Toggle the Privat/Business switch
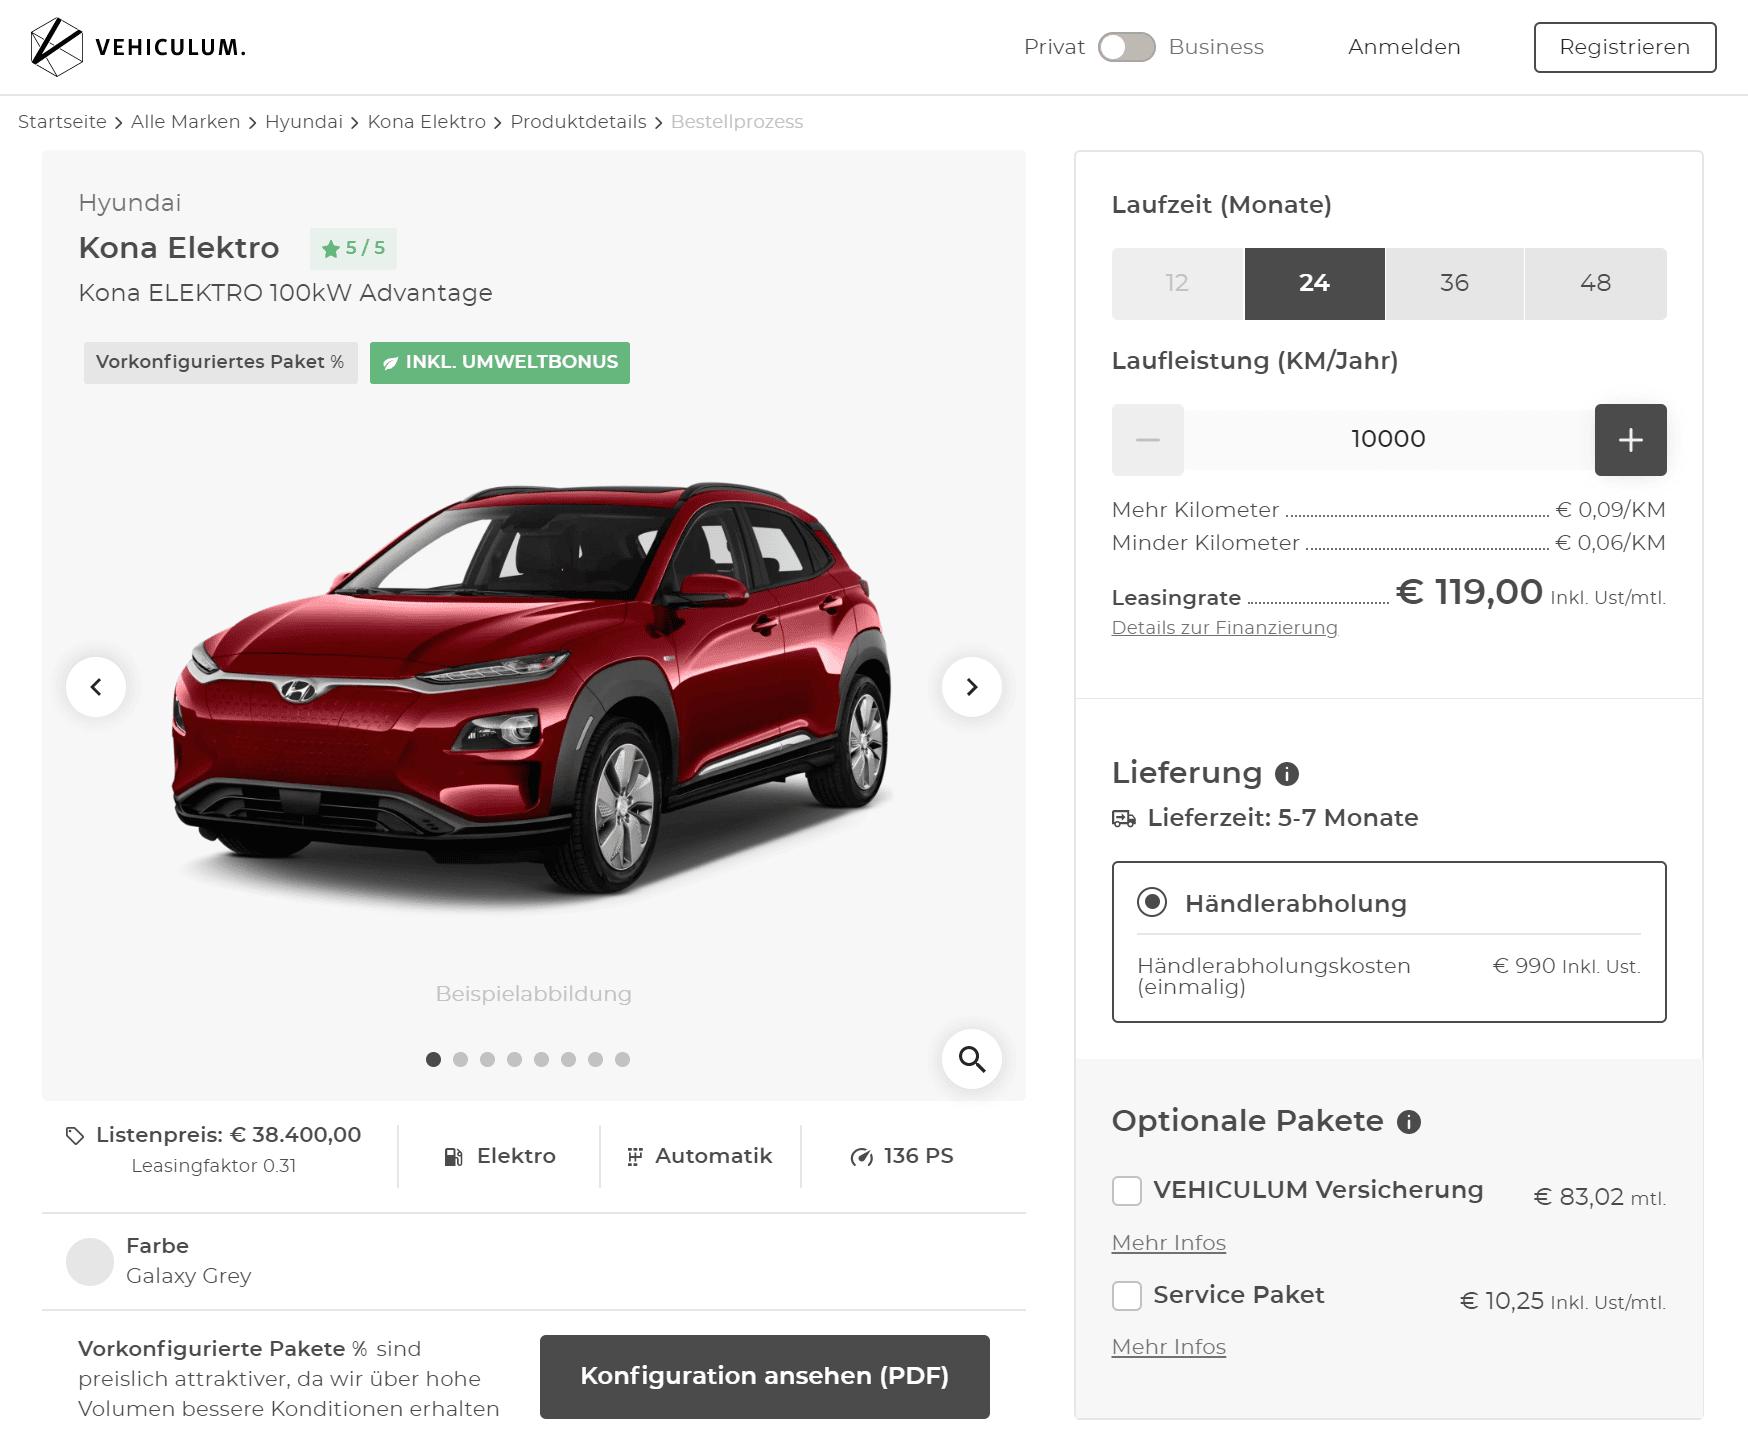This screenshot has width=1748, height=1441. 1126,47
